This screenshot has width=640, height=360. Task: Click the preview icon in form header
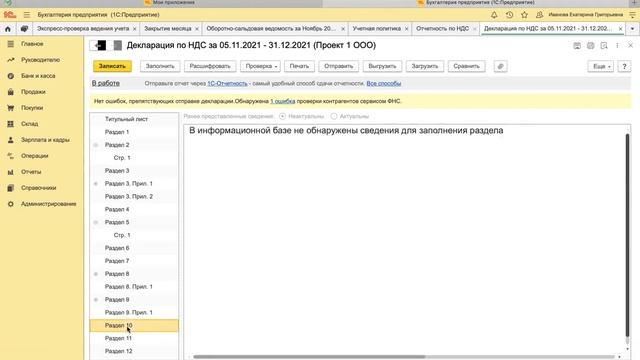point(604,46)
